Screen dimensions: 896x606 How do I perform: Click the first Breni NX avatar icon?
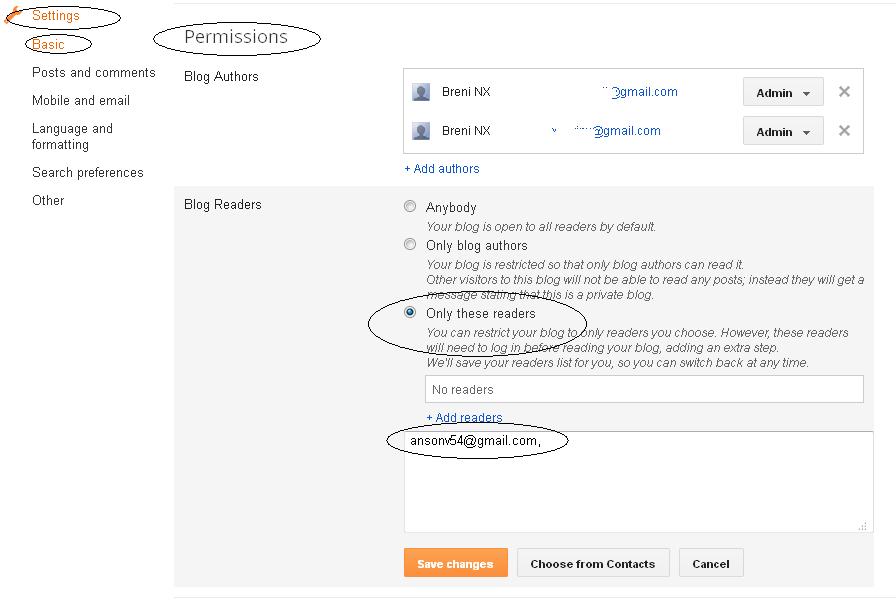point(421,92)
